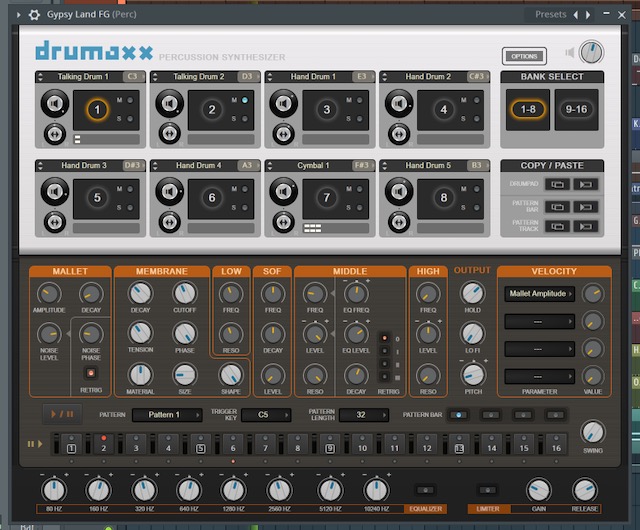Switch to drum bank 9-16
Image resolution: width=640 pixels, height=530 pixels.
pos(576,109)
